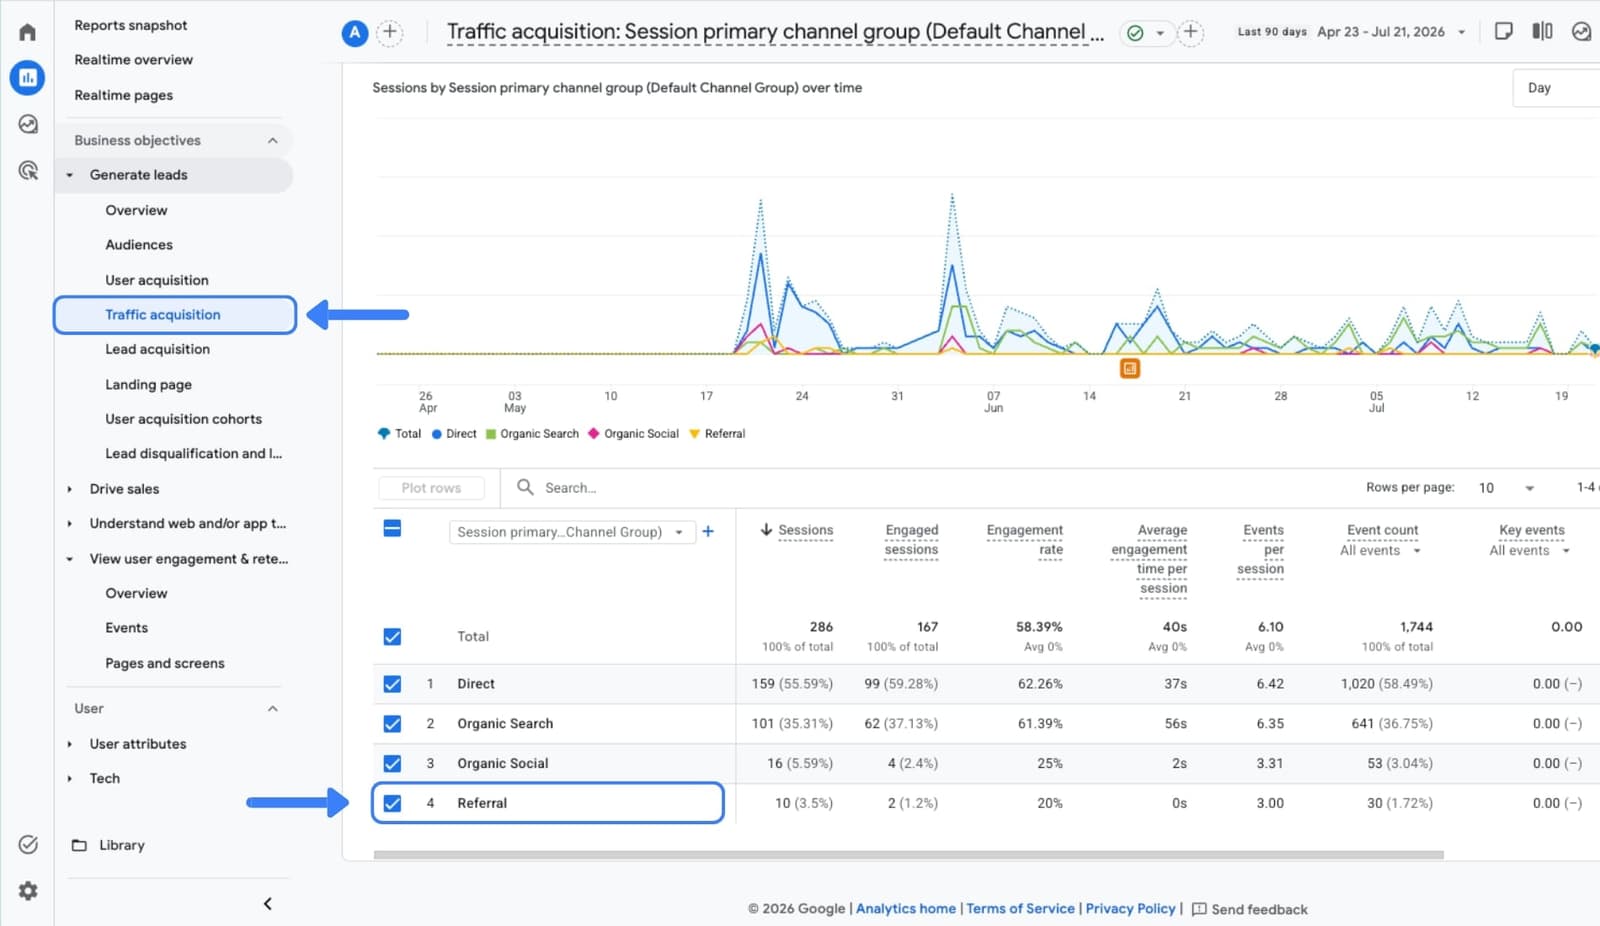1600x926 pixels.
Task: Open the date range dropdown arrow
Action: [1461, 32]
